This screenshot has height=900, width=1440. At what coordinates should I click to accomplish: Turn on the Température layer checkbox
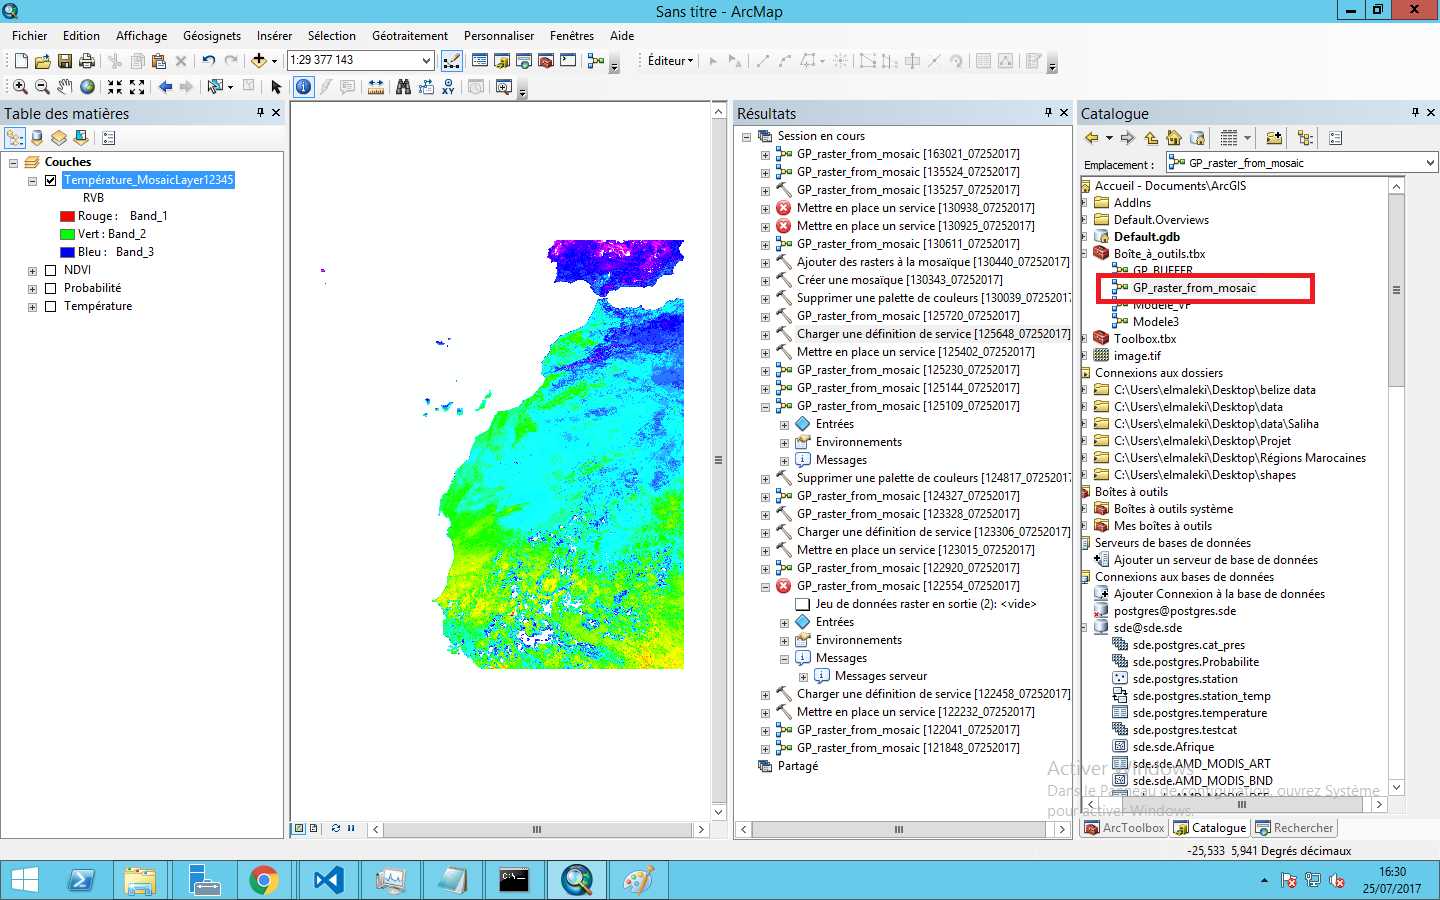(x=50, y=306)
